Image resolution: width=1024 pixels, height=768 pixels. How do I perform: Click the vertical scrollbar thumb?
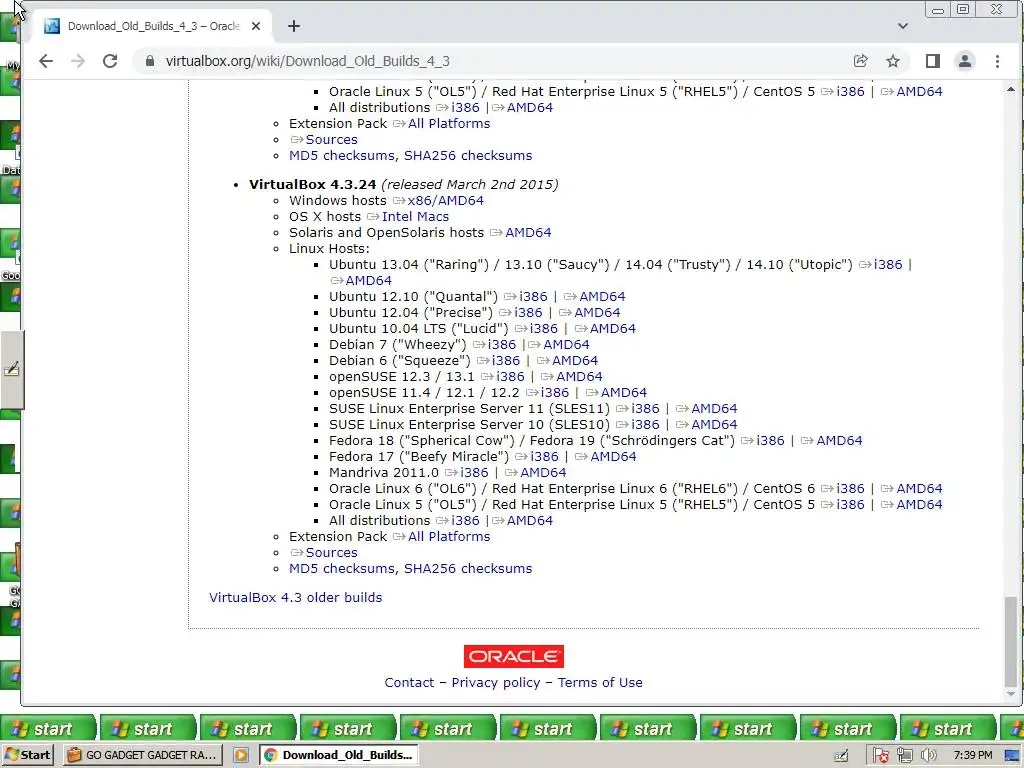1010,640
